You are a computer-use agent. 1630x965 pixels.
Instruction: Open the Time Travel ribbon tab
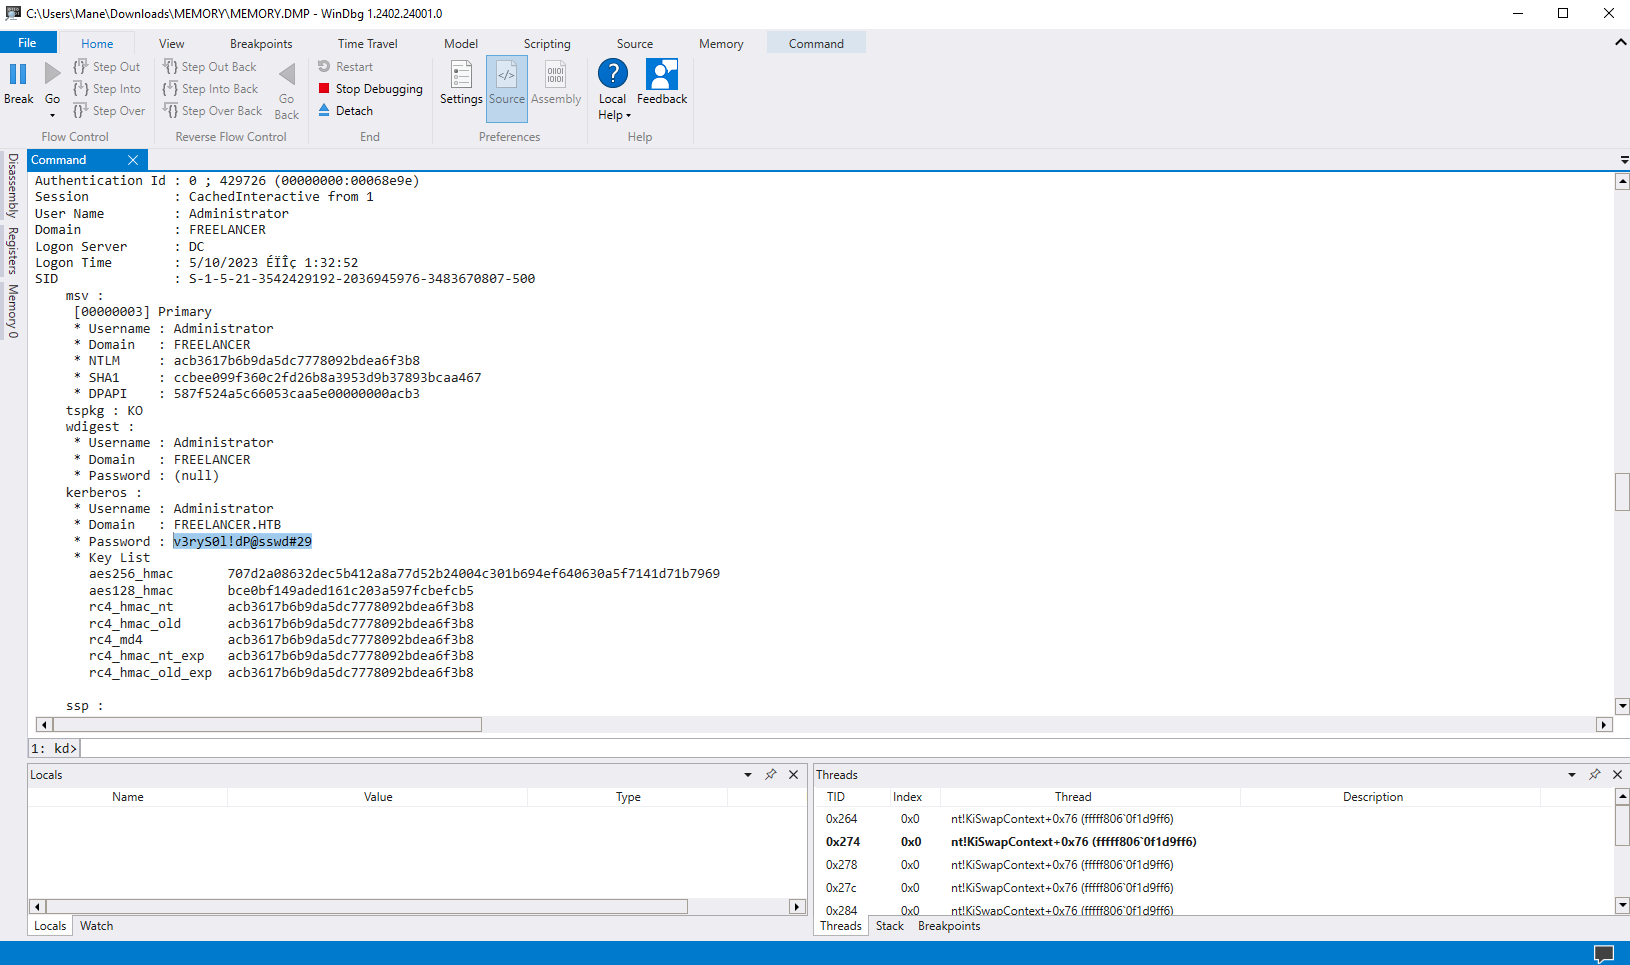368,44
